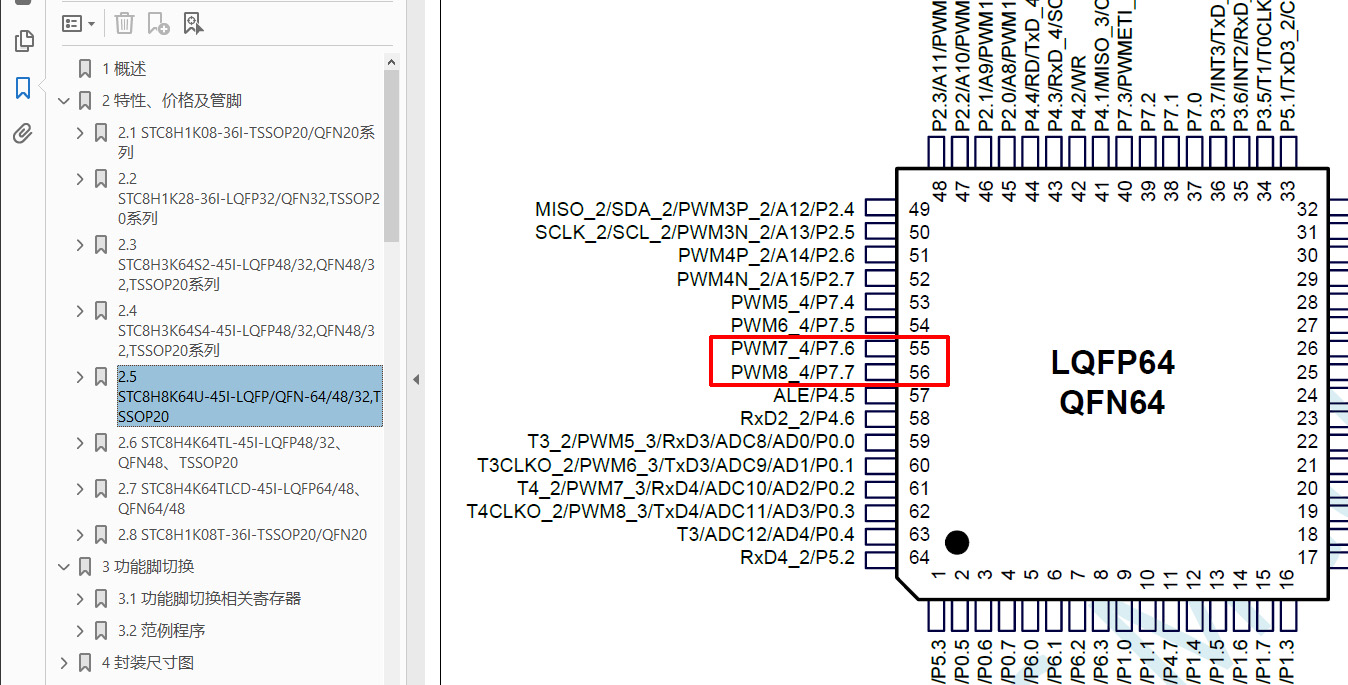Click the bookmark icon beside 3.2 范例程序
Screen dimensions: 1348x685
(x=101, y=631)
